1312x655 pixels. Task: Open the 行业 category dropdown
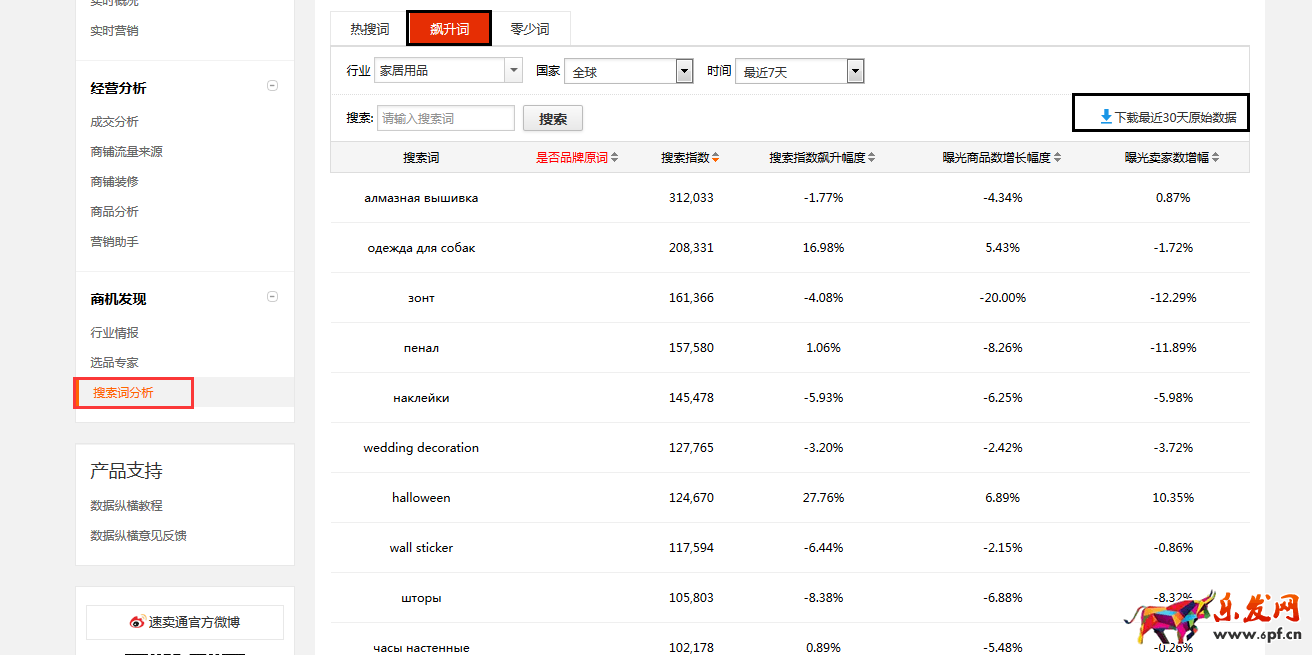pos(448,70)
